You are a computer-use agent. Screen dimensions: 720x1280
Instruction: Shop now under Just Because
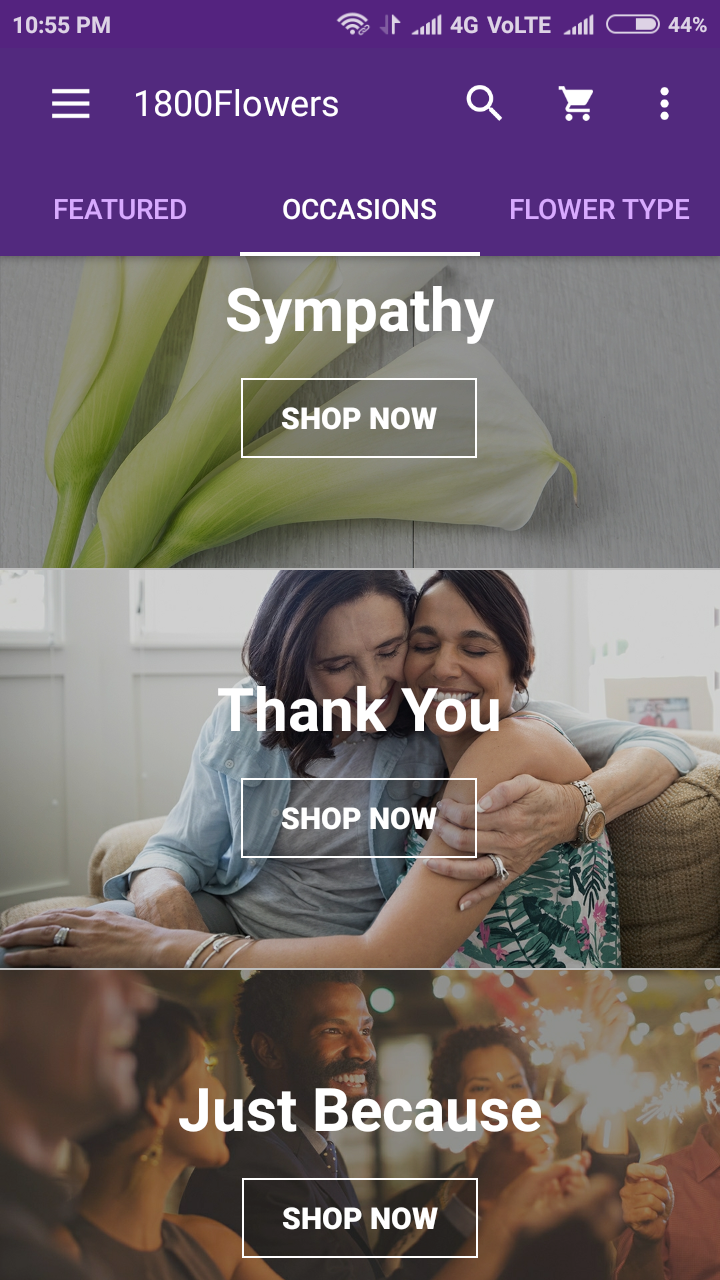click(360, 1218)
